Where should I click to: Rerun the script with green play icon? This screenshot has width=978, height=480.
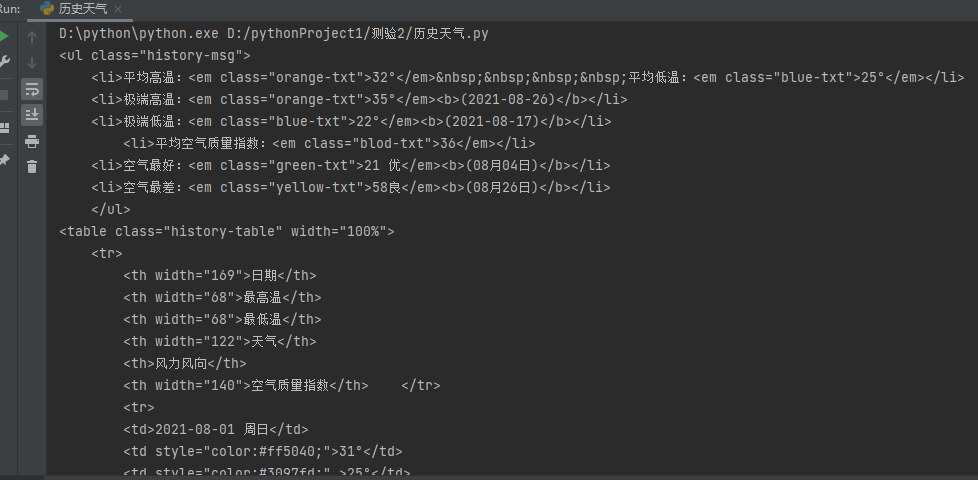click(x=4, y=36)
